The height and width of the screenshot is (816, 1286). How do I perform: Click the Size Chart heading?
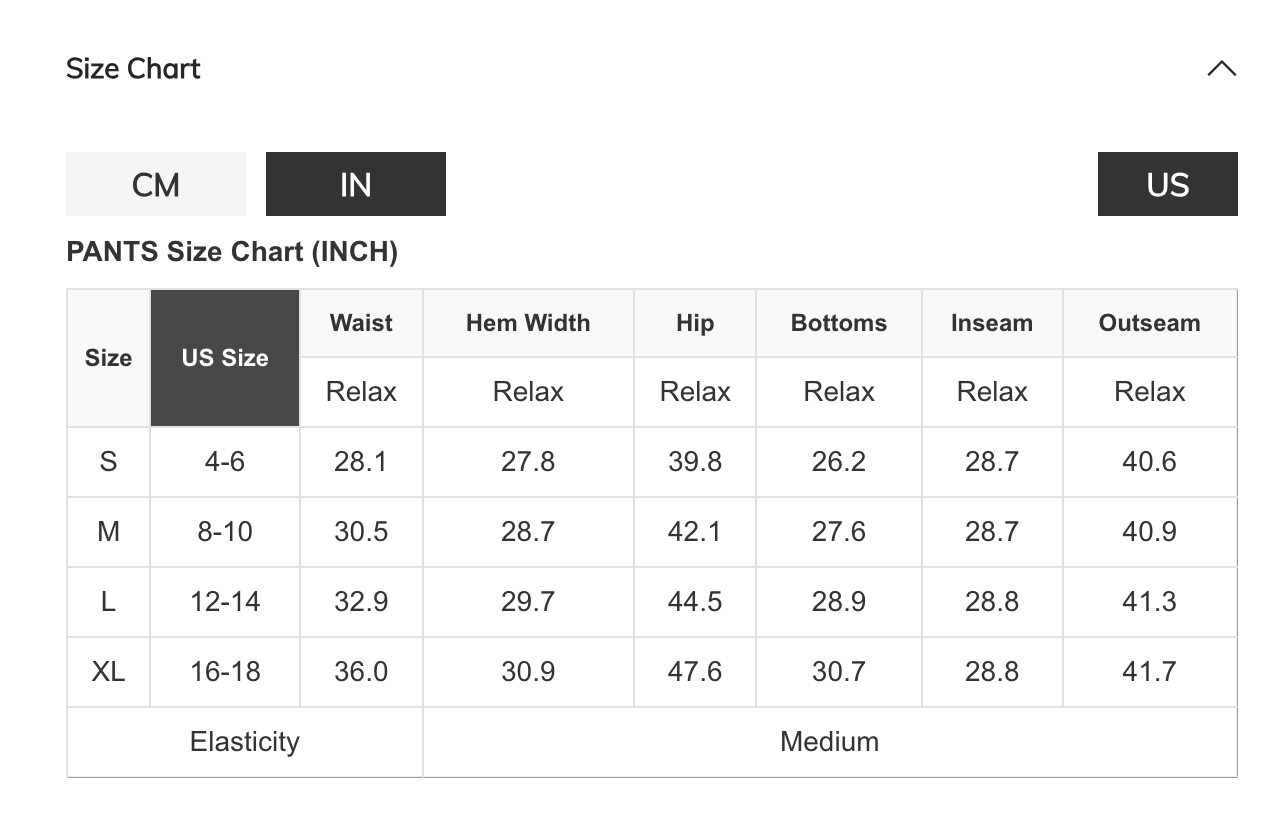click(133, 69)
